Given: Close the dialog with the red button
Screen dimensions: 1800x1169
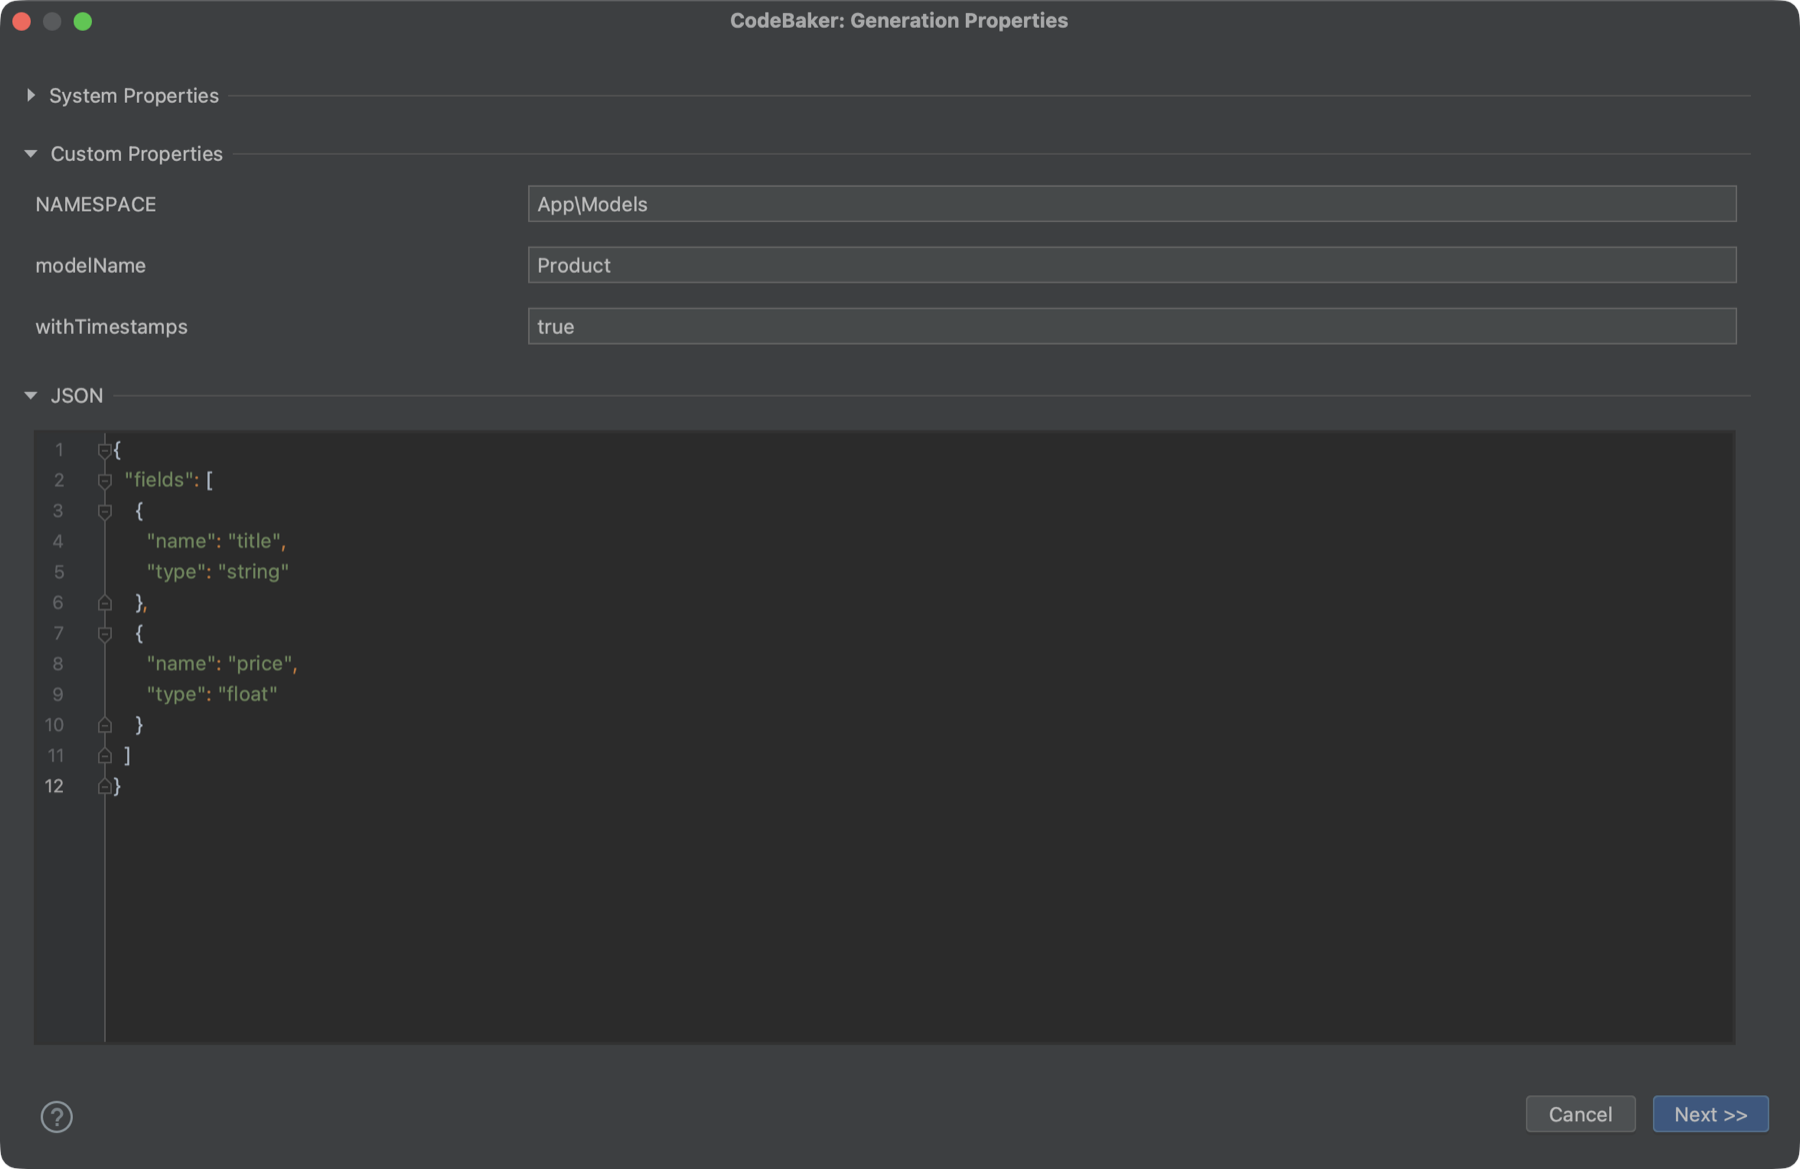Looking at the screenshot, I should click(x=22, y=21).
